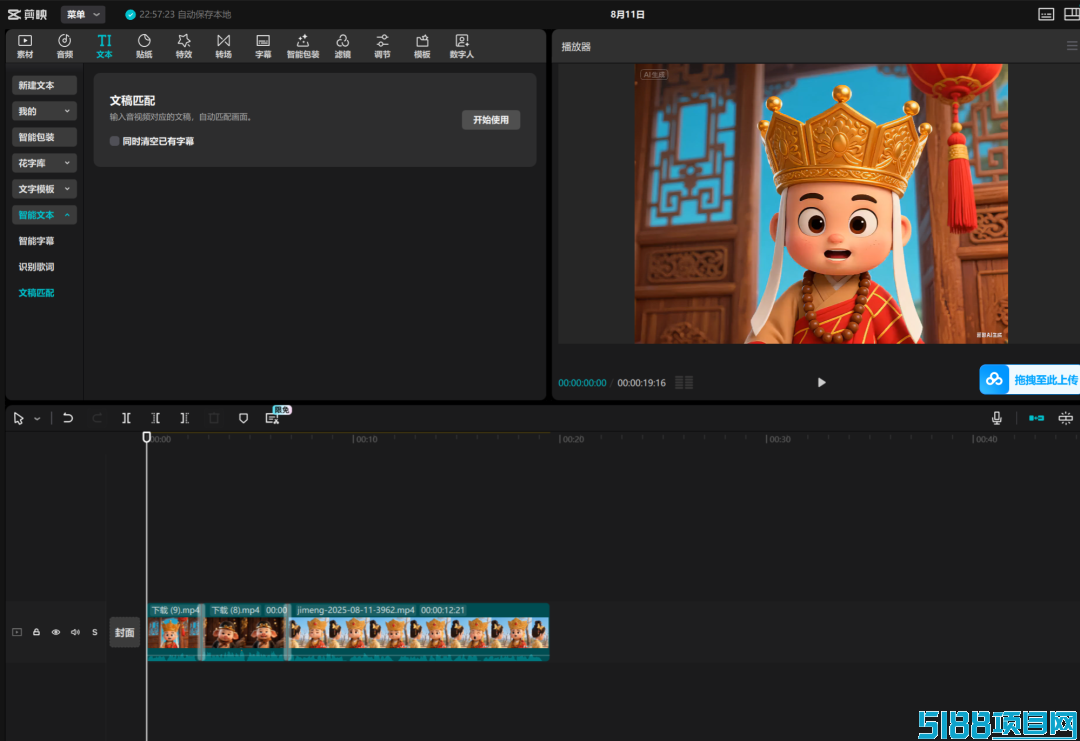The height and width of the screenshot is (741, 1080).
Task: Click the 新建文本 sidebar item
Action: tap(44, 85)
